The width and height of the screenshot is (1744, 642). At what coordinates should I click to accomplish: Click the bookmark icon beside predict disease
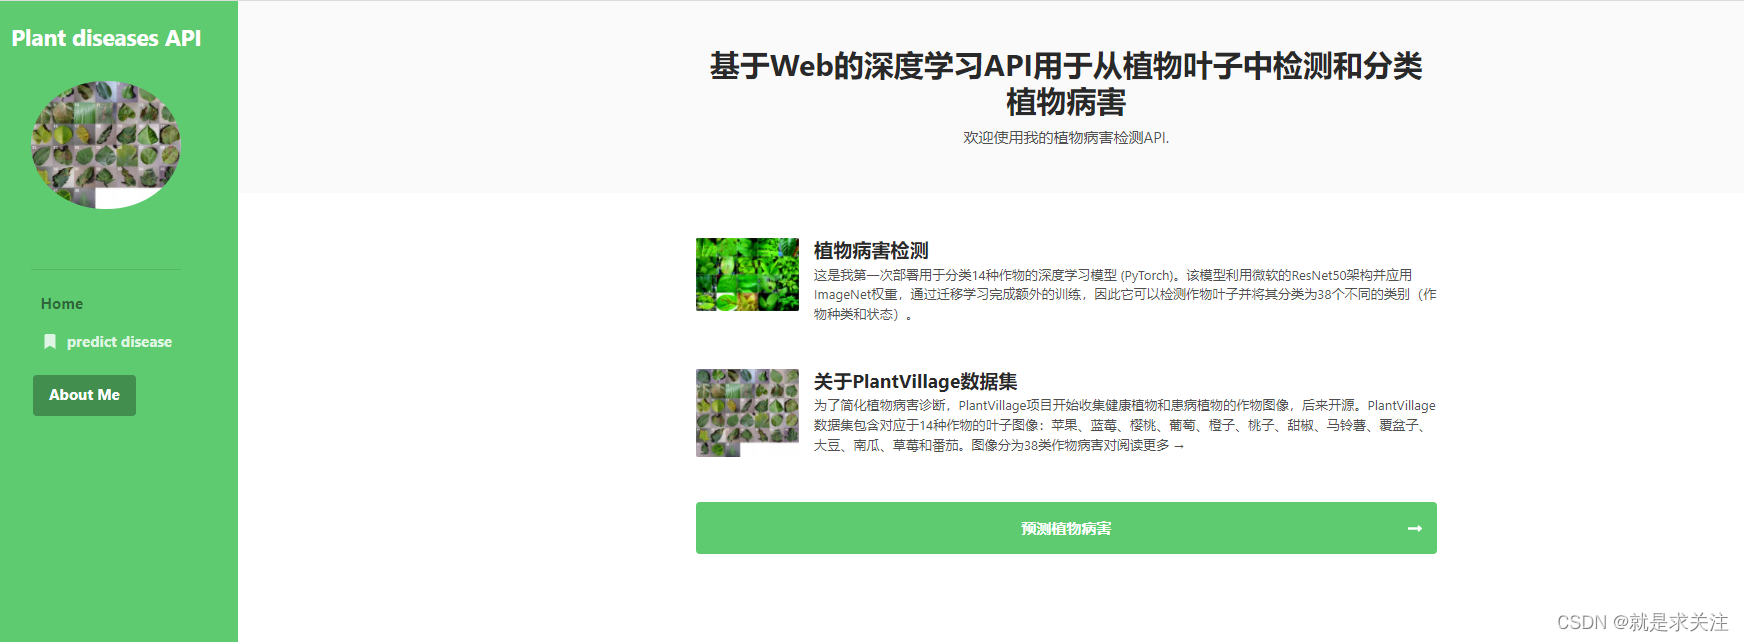click(x=50, y=342)
